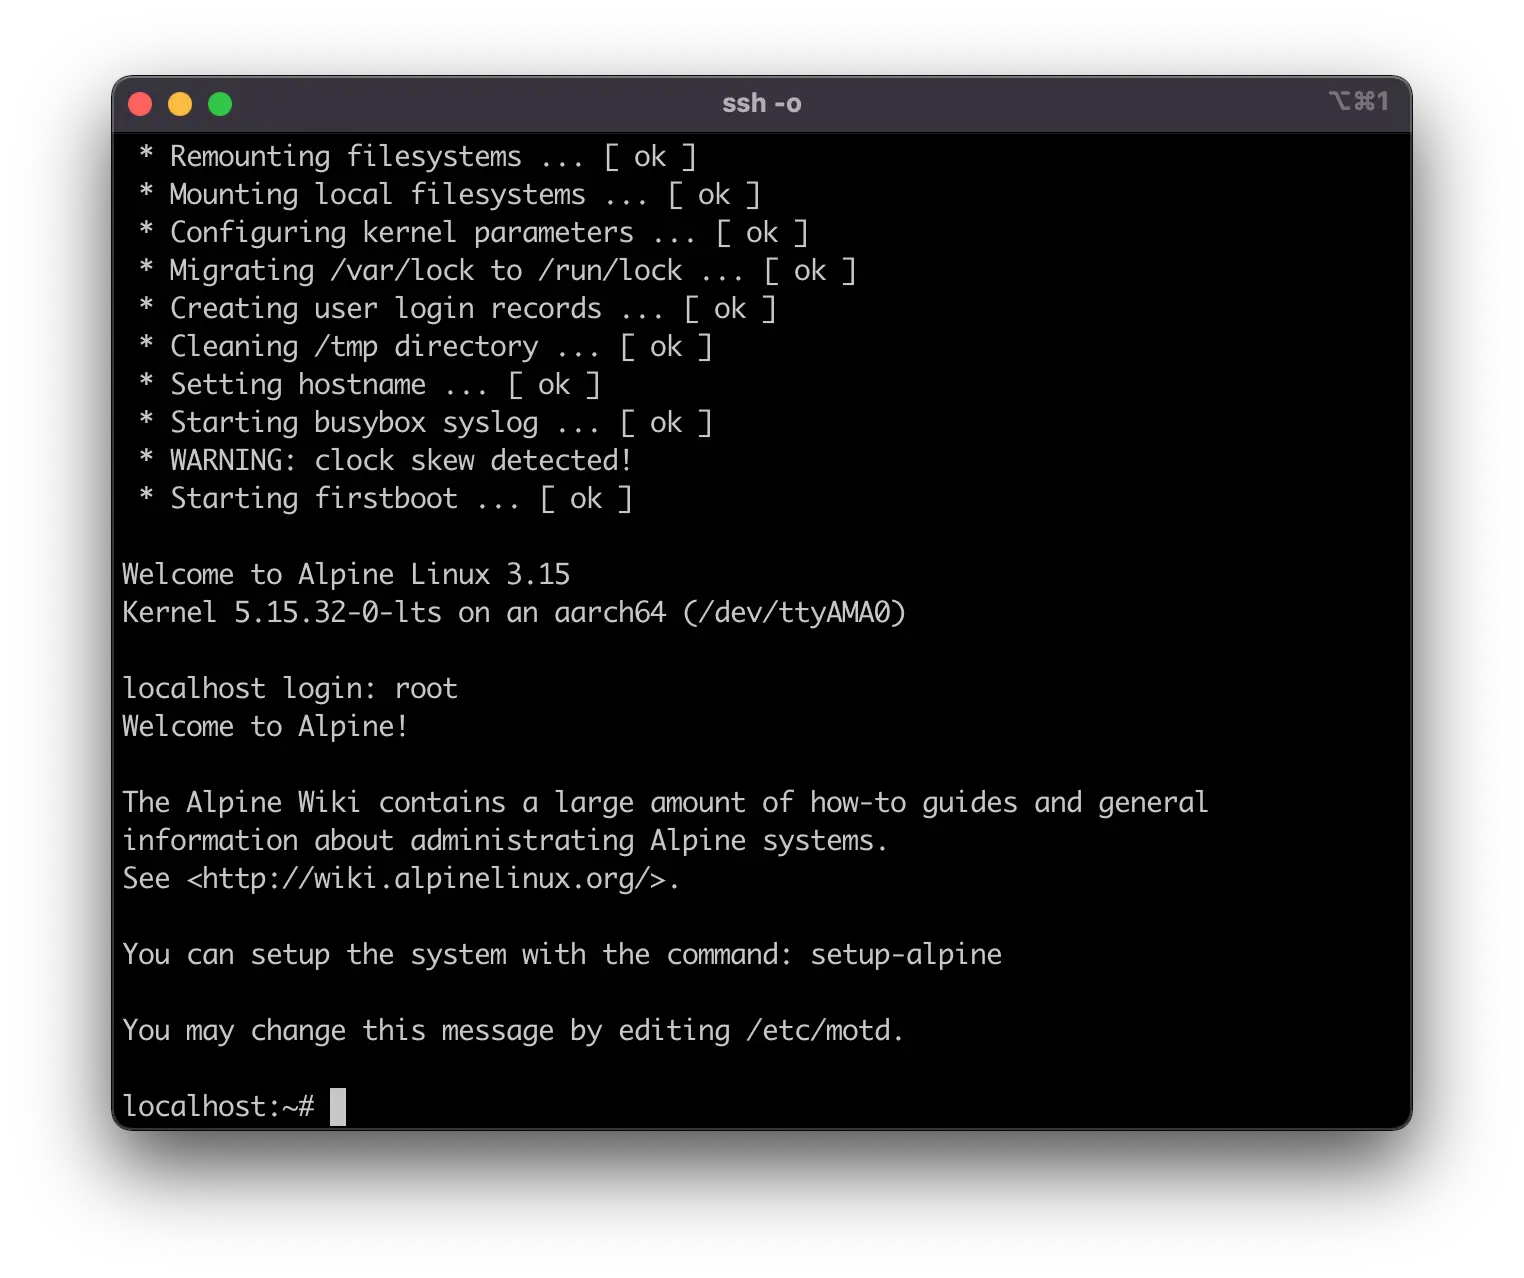Click the "Kernel 5.15.32-0-lts" version text
This screenshot has height=1278, width=1524.
coord(282,613)
